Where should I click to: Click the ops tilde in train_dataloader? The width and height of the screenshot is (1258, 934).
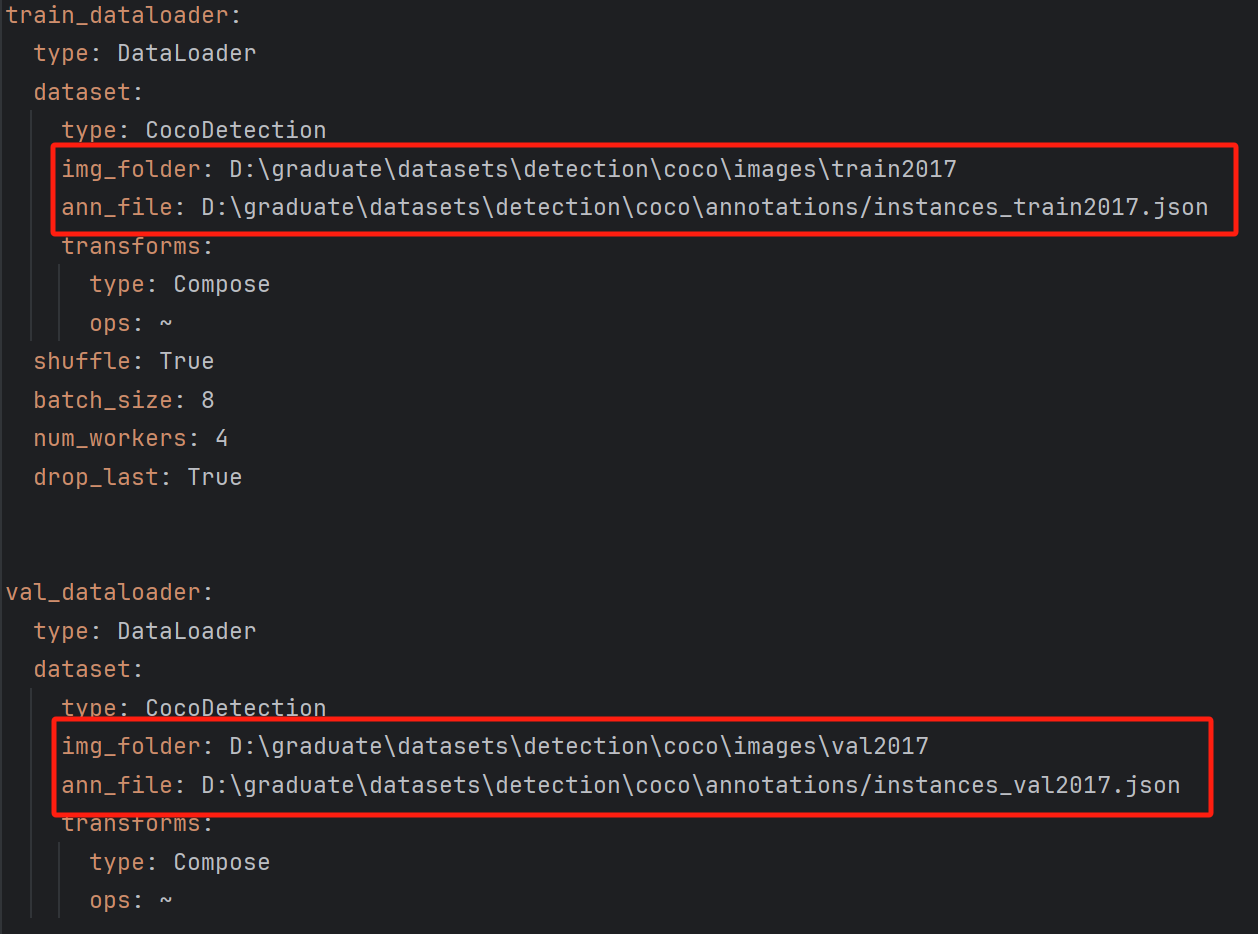pos(166,323)
